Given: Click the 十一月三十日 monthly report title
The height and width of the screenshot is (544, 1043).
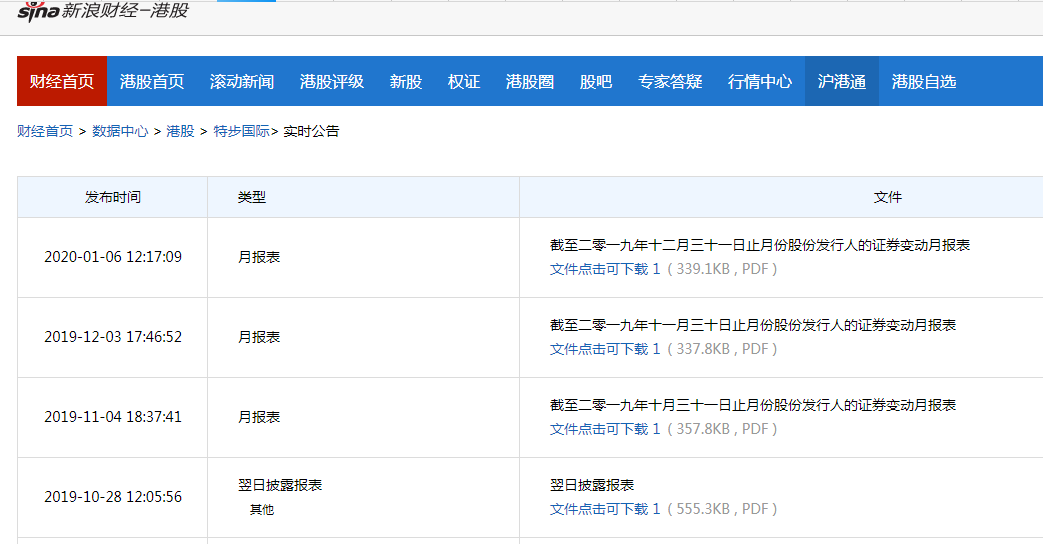Looking at the screenshot, I should (753, 325).
